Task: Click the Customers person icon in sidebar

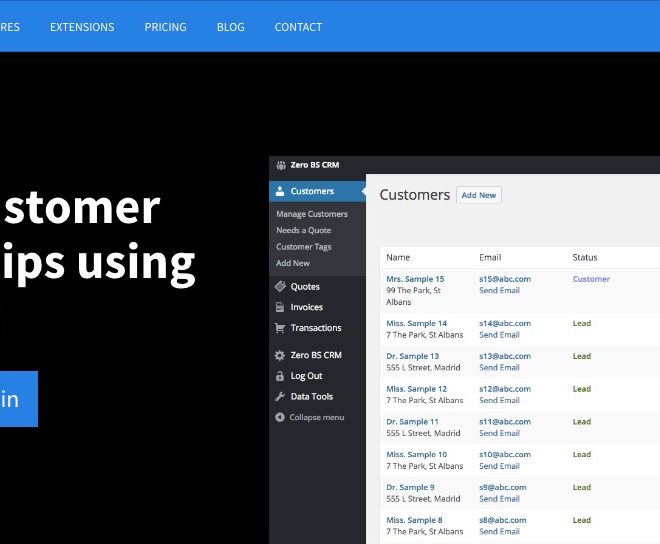Action: click(280, 191)
